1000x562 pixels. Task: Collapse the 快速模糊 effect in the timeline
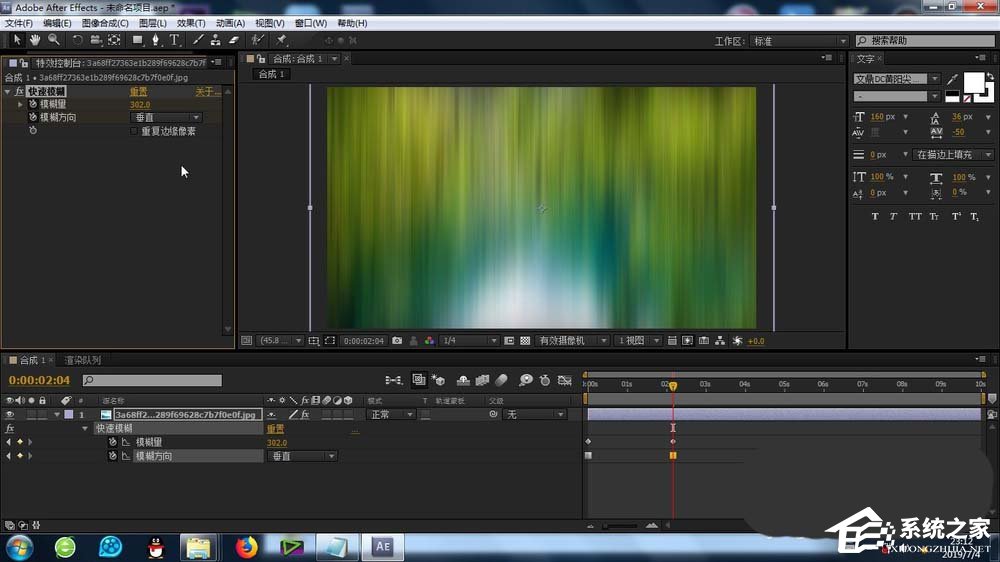[x=85, y=428]
